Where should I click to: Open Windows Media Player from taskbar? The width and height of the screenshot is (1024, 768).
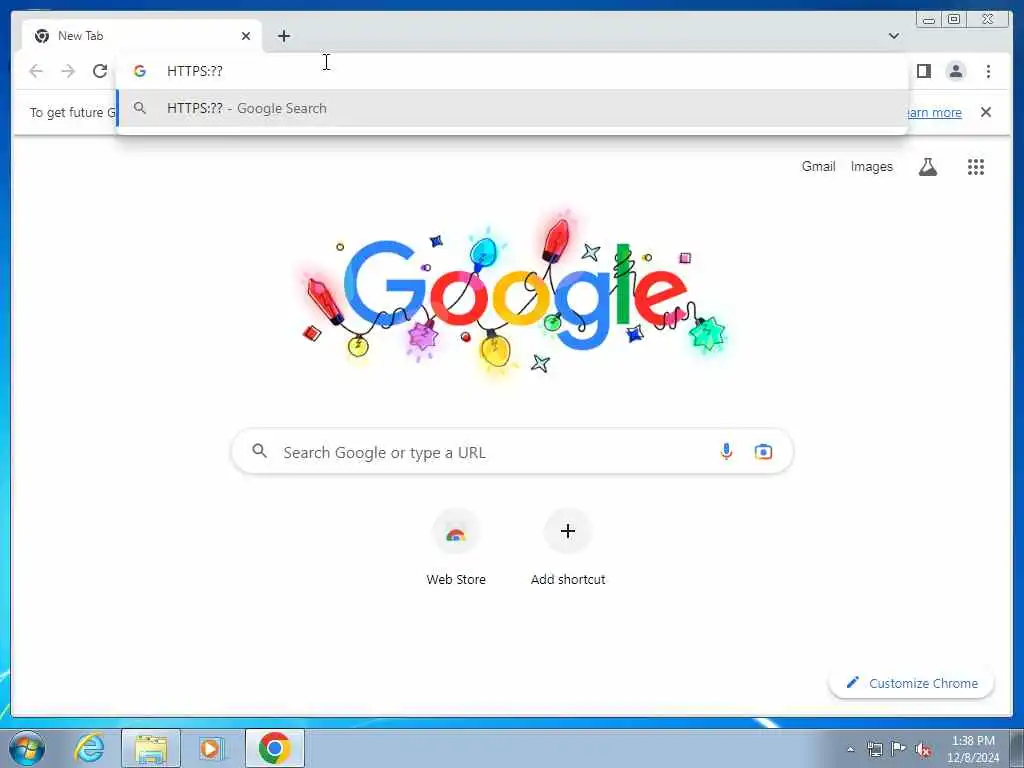(x=212, y=748)
